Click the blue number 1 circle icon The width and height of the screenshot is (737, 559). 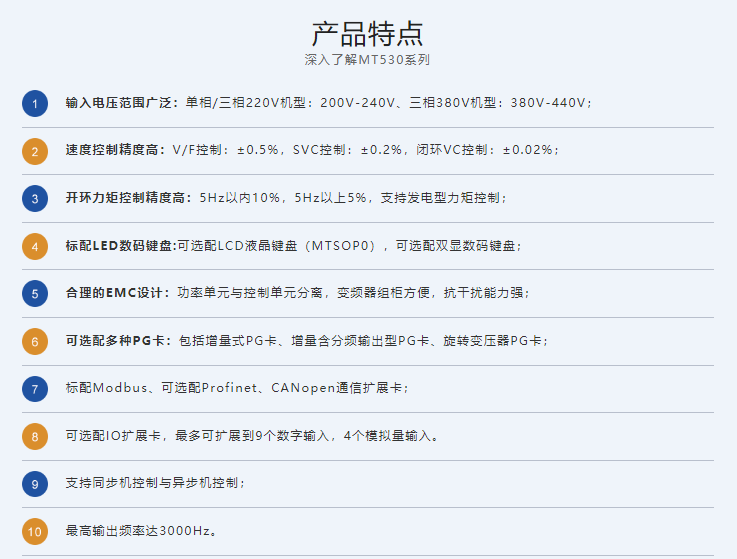click(35, 103)
